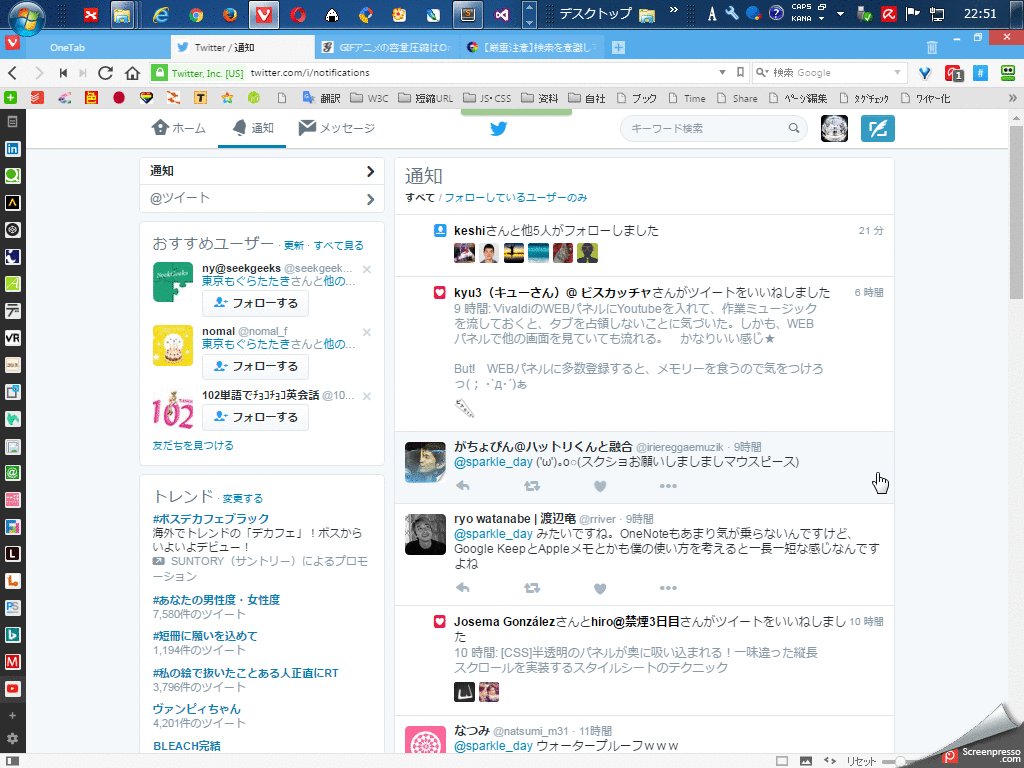
Task: Reload the page with the refresh icon
Action: (x=105, y=73)
